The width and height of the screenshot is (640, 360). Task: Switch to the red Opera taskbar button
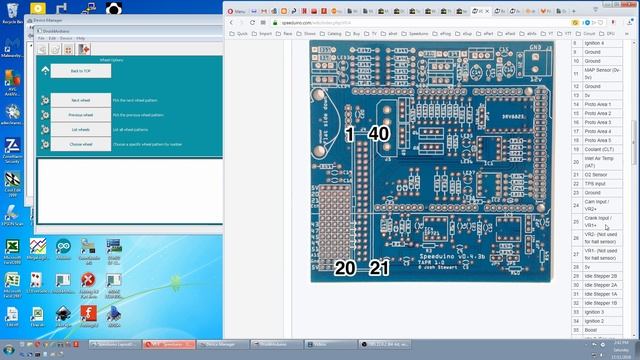169,344
